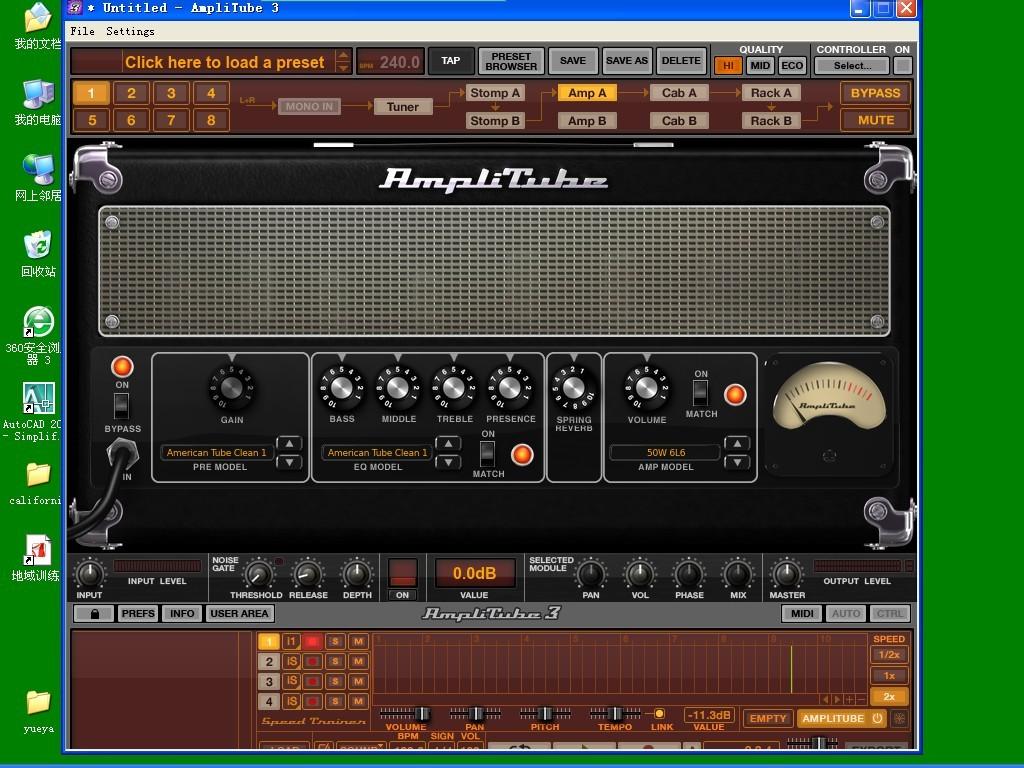Click the MIDI button
1024x768 pixels.
(802, 614)
